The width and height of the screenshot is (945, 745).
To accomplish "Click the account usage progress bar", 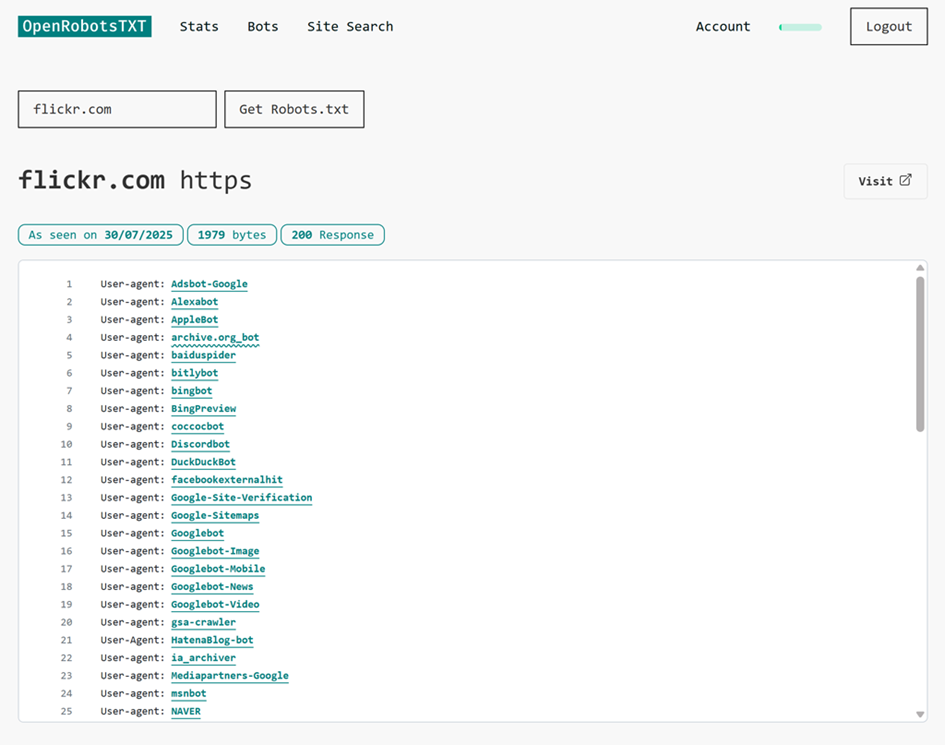I will click(800, 27).
